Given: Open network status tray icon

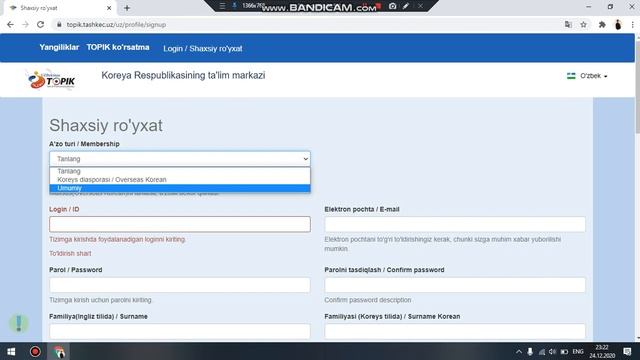Looking at the screenshot, I should tap(542, 351).
